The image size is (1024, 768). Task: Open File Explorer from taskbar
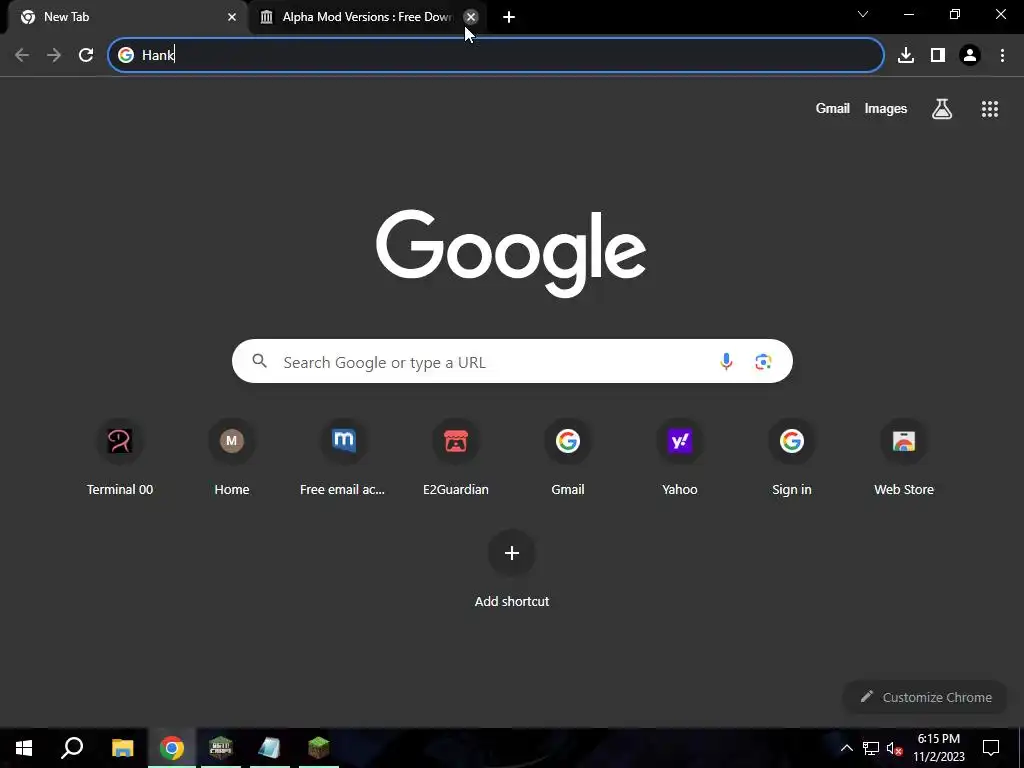[122, 748]
